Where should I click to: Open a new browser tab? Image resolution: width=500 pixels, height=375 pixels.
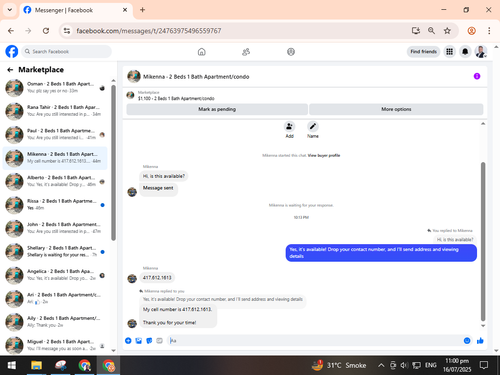142,10
